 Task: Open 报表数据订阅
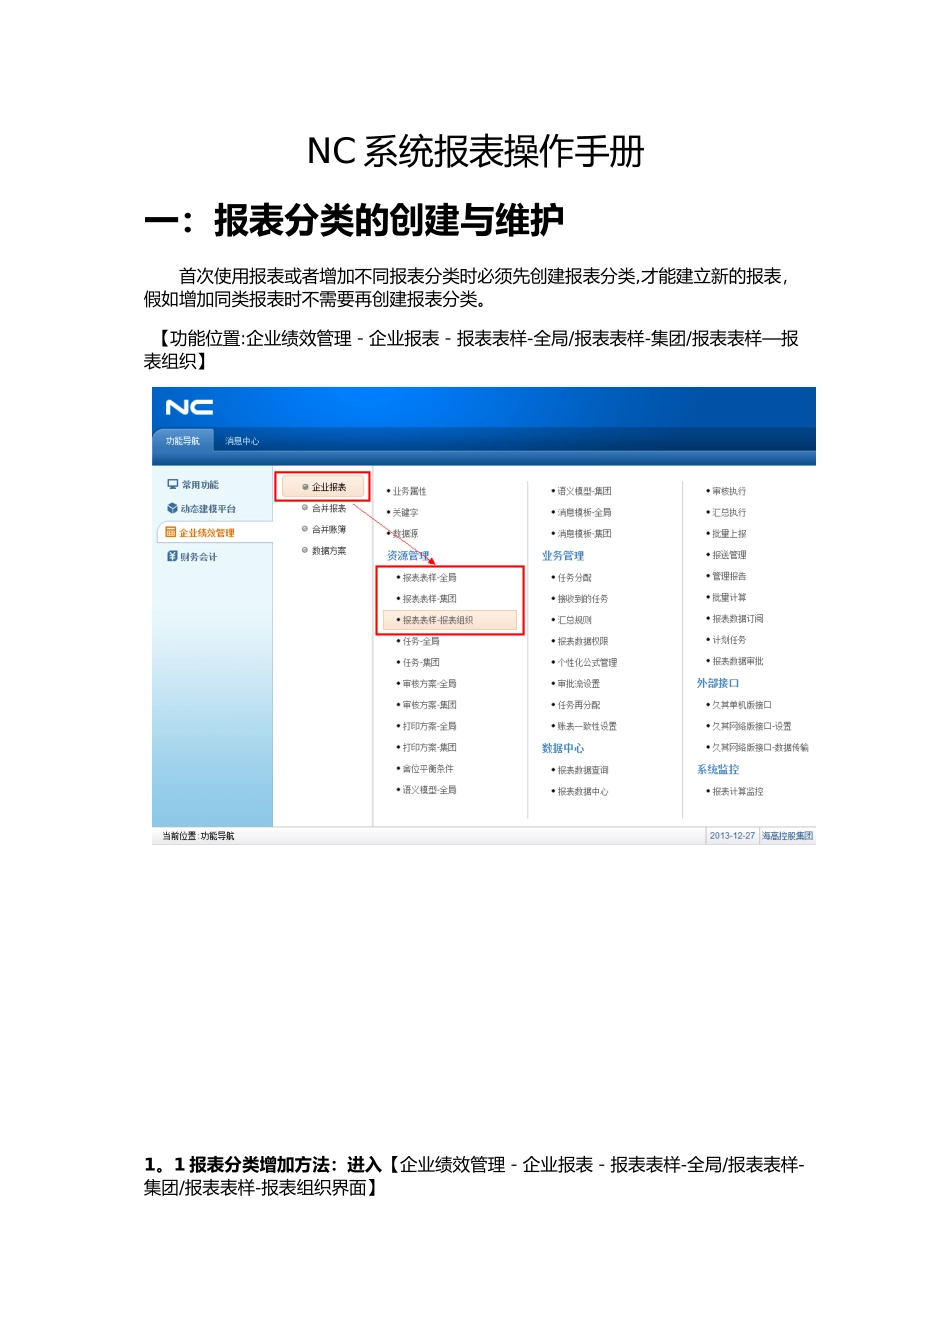738,619
